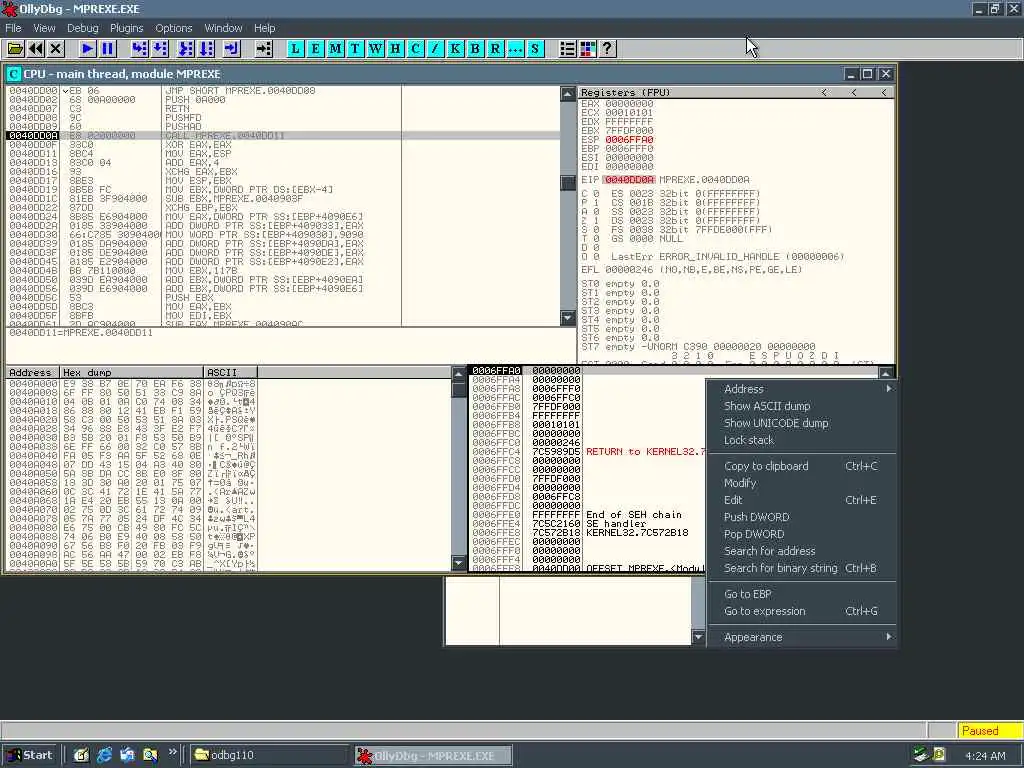
Task: Select Modify in the context menu
Action: pos(803,483)
